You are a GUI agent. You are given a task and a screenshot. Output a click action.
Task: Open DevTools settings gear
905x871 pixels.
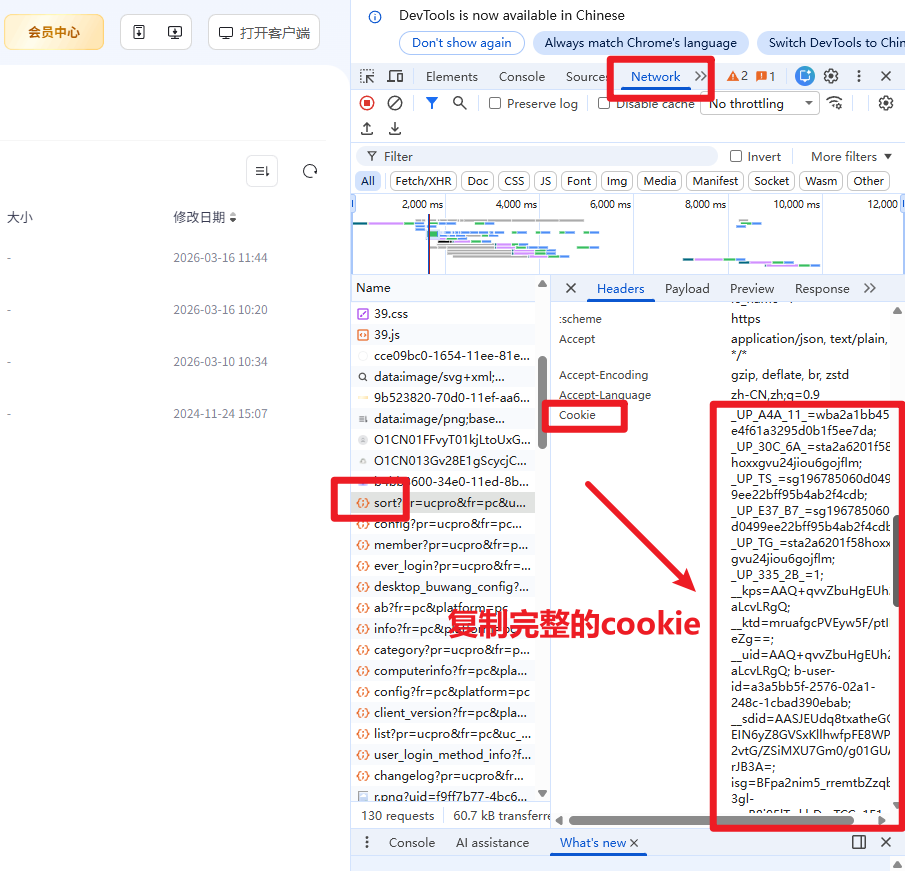pos(831,76)
